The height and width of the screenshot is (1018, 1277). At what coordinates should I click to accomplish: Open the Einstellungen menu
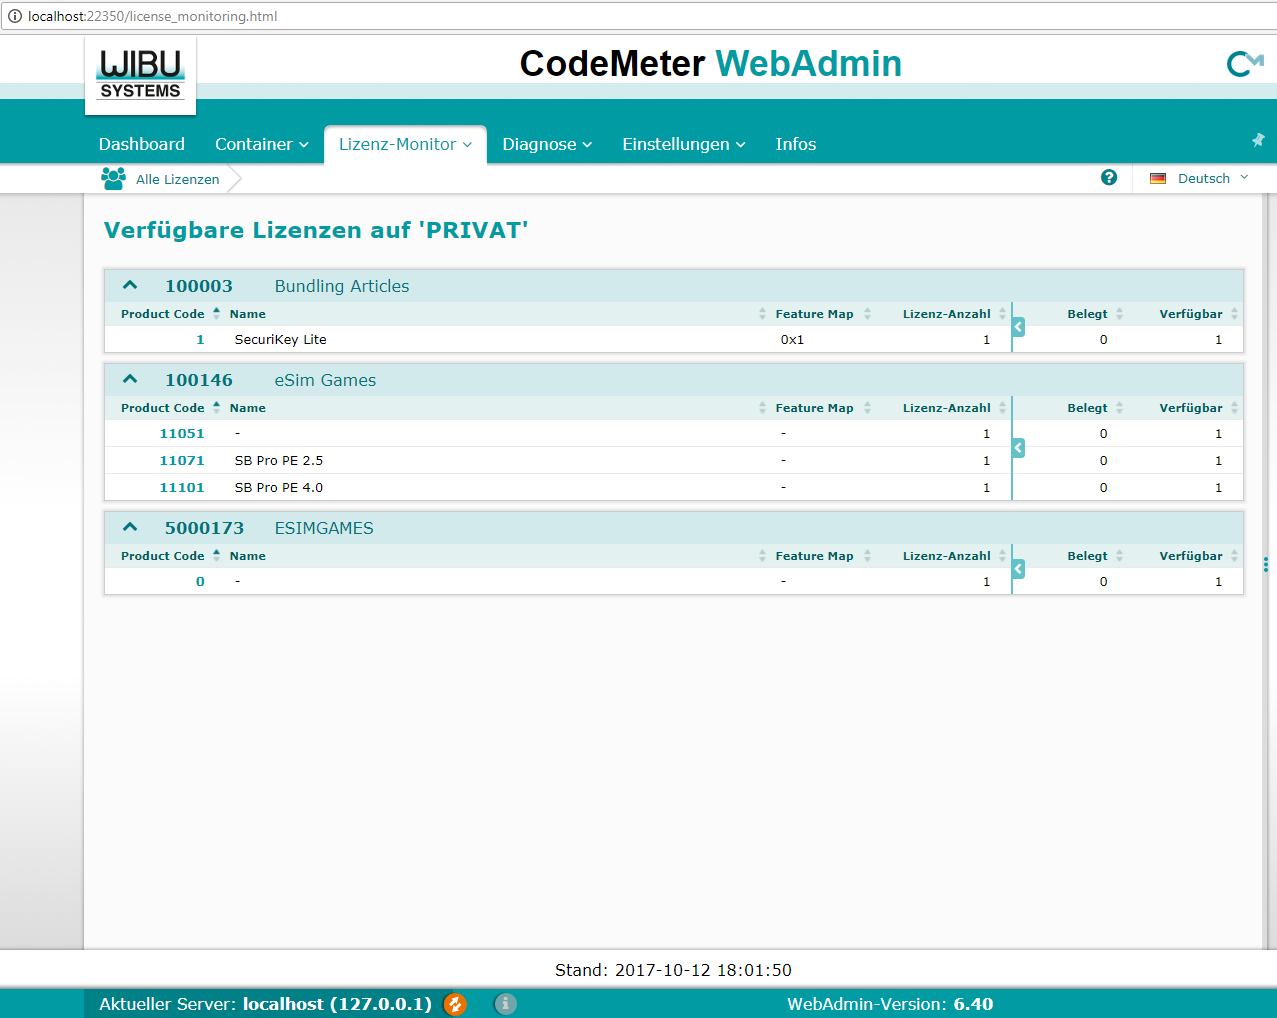pos(683,144)
